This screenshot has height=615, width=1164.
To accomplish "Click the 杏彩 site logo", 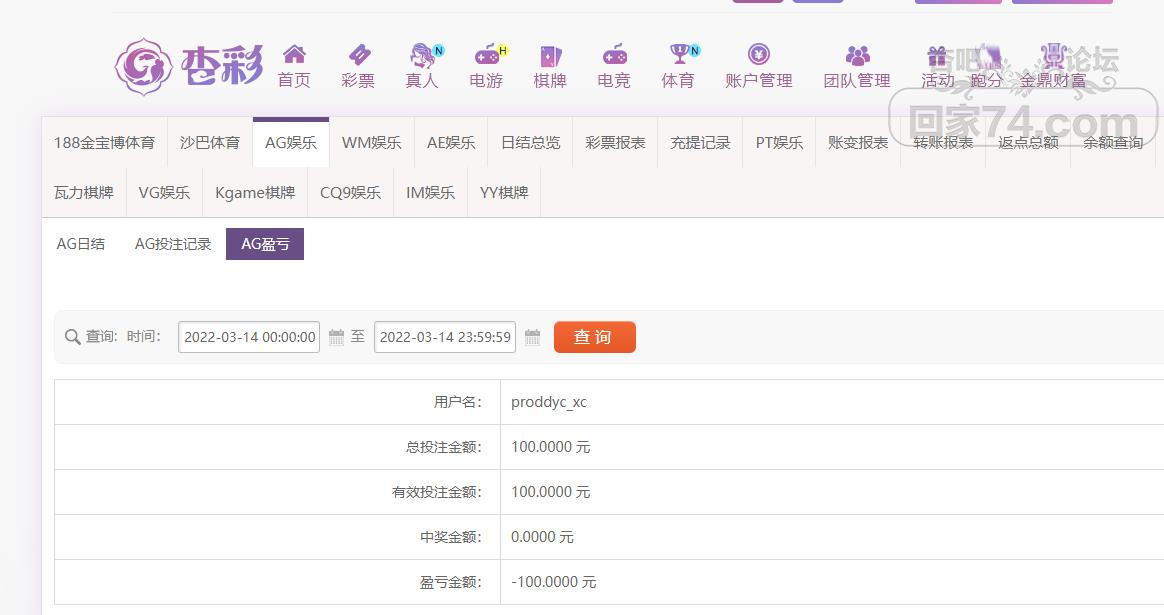I will click(x=189, y=67).
